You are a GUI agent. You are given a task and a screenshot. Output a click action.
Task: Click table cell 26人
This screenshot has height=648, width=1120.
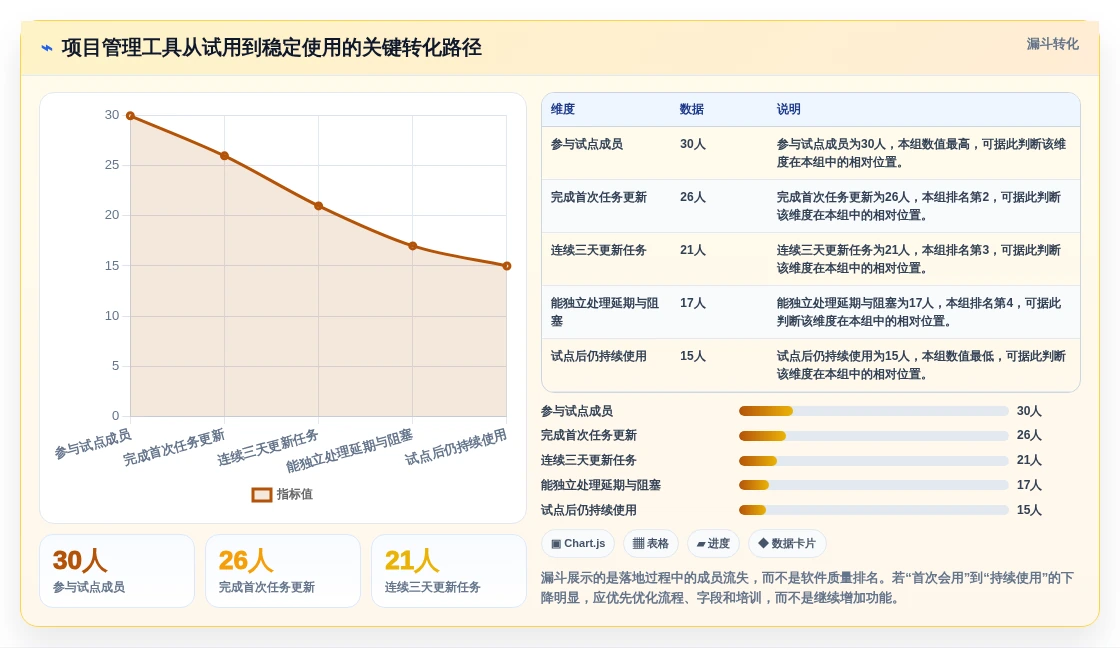(693, 197)
